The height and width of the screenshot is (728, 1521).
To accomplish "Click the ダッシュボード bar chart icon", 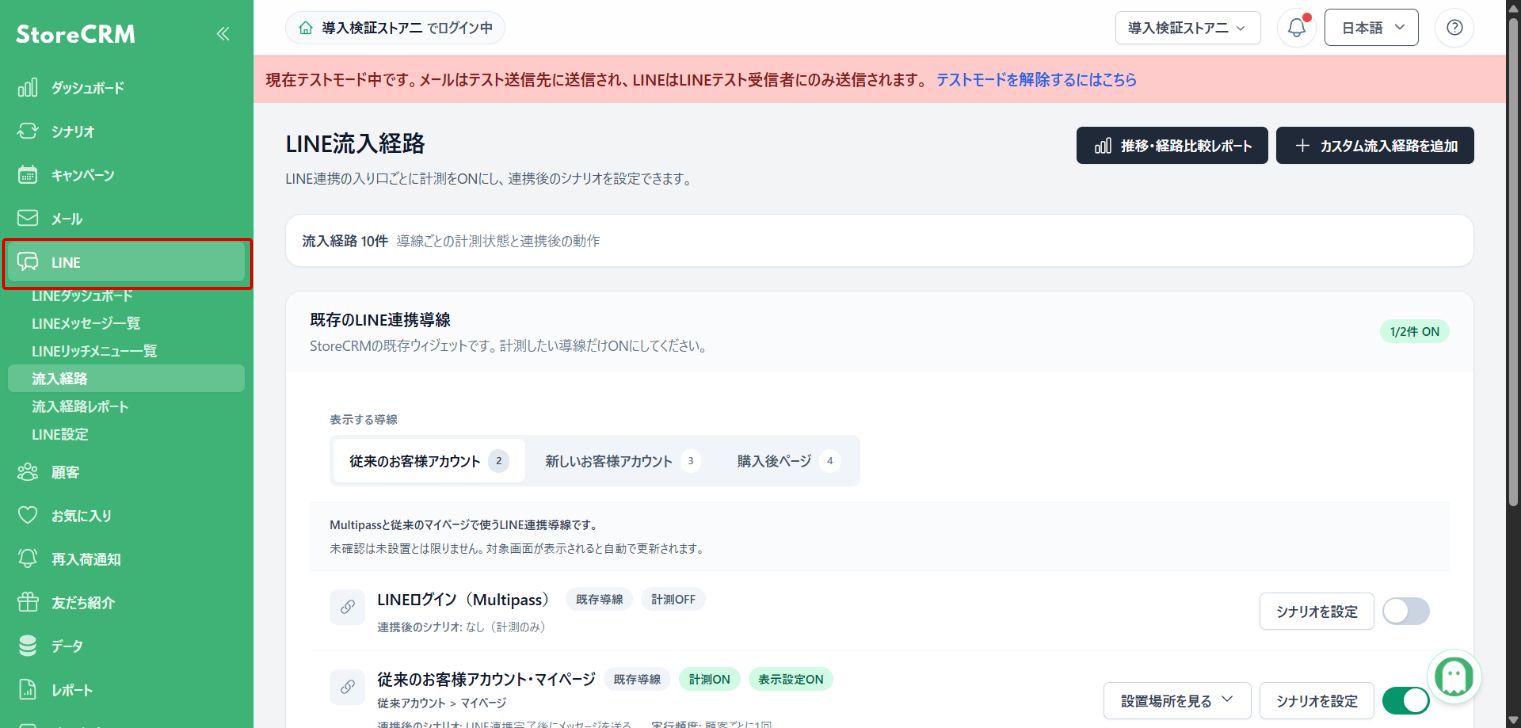I will 28,88.
